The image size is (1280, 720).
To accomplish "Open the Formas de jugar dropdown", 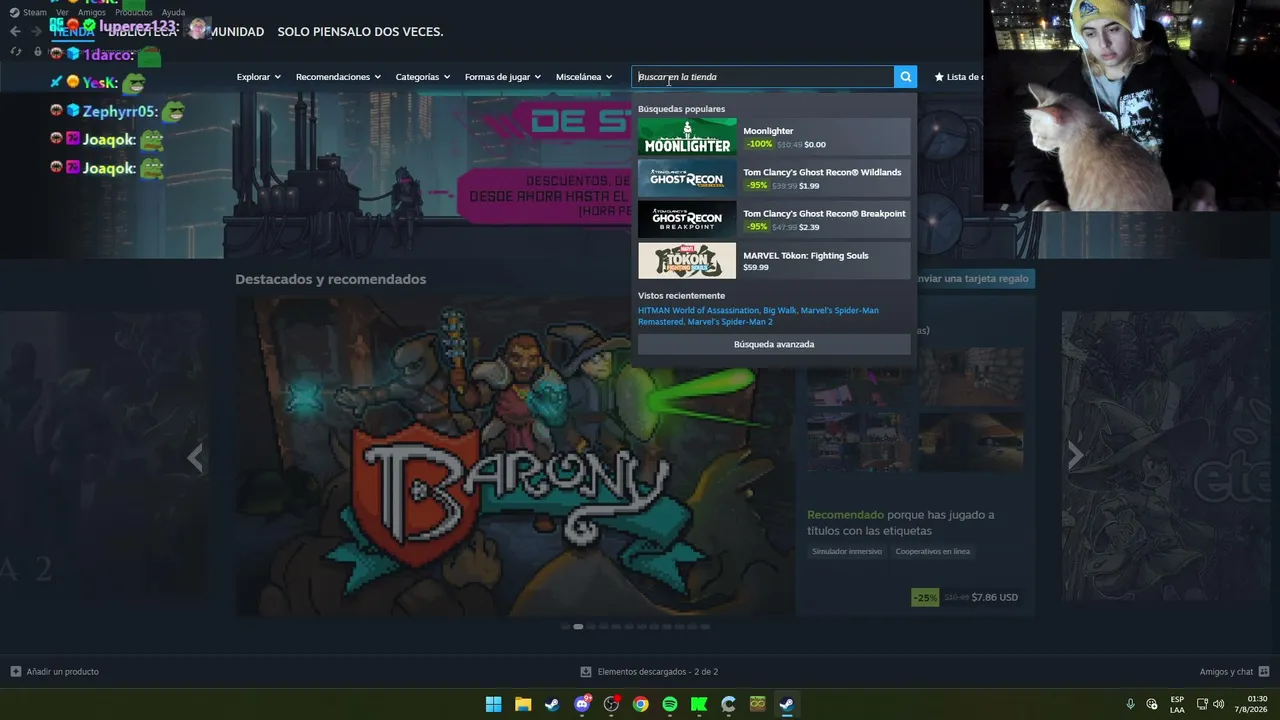I will click(503, 77).
